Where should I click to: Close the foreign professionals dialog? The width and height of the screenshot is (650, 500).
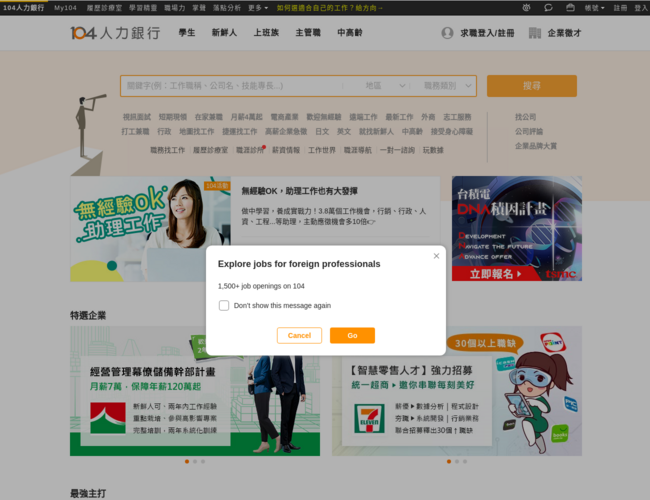pos(436,256)
